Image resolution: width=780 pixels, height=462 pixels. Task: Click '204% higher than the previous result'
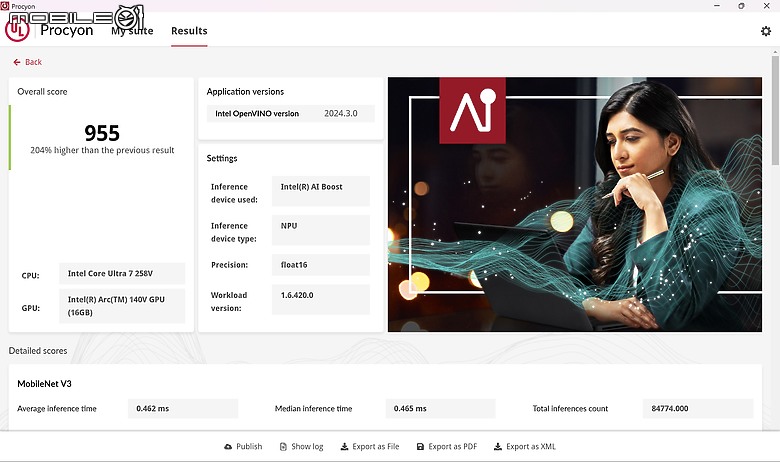pyautogui.click(x=102, y=150)
